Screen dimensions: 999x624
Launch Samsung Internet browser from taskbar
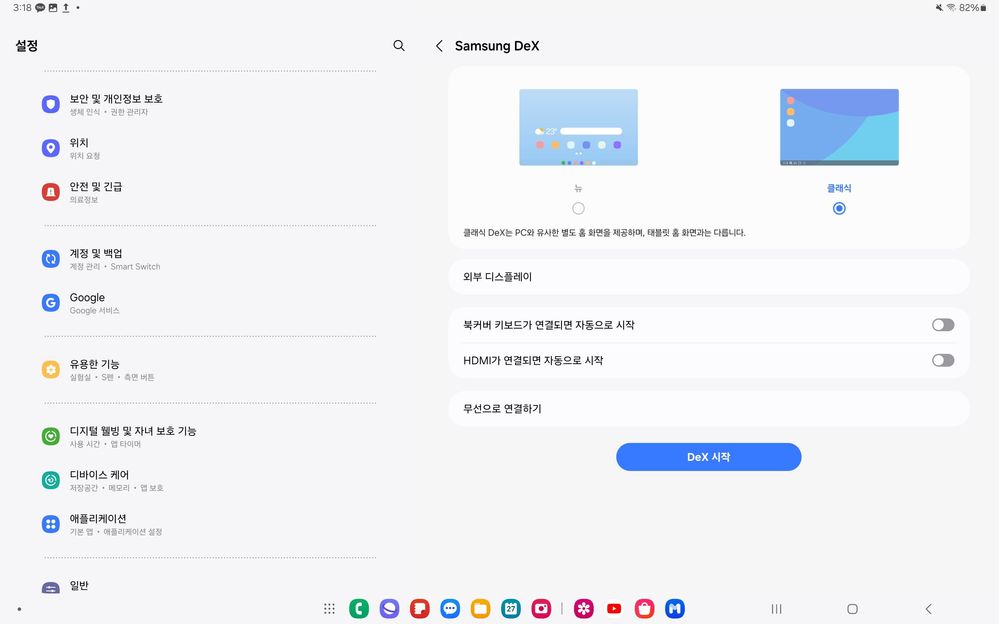389,609
